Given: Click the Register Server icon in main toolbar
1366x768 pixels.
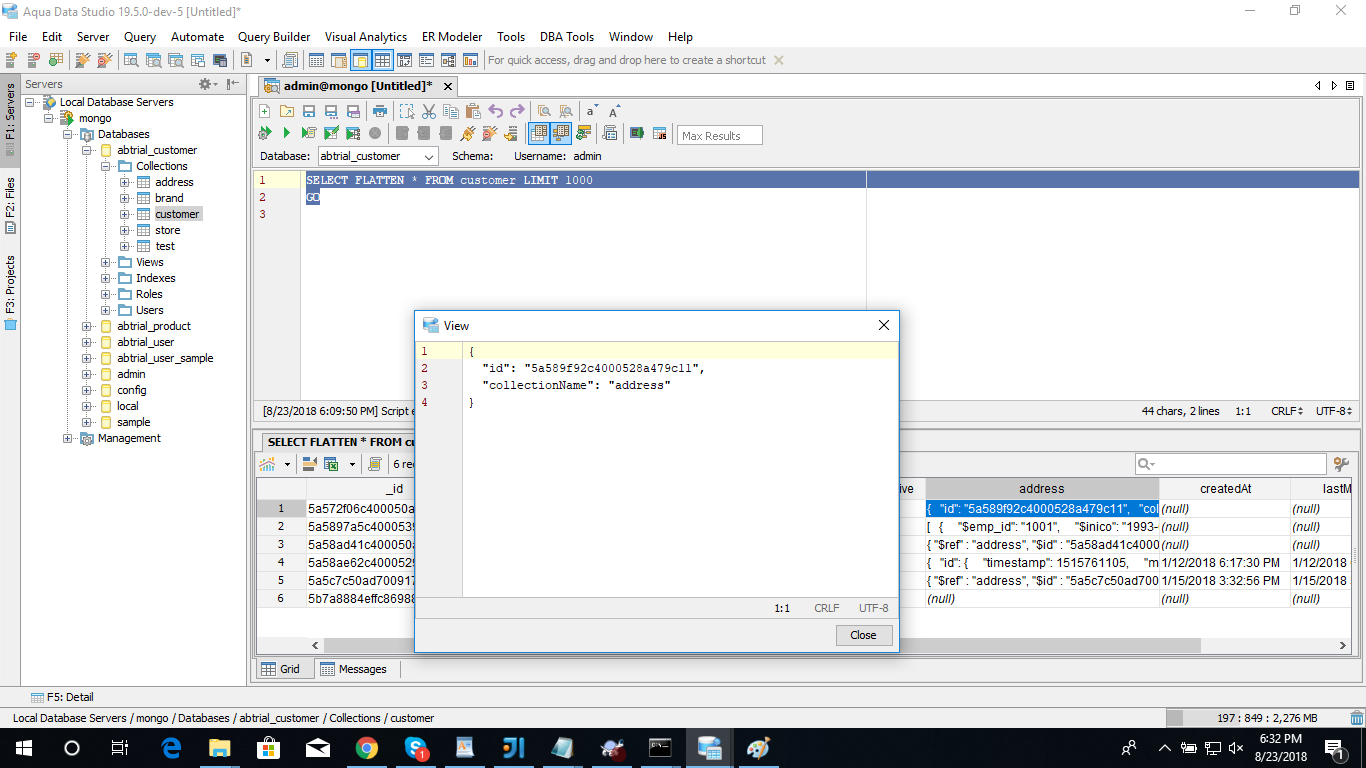Looking at the screenshot, I should [x=12, y=60].
